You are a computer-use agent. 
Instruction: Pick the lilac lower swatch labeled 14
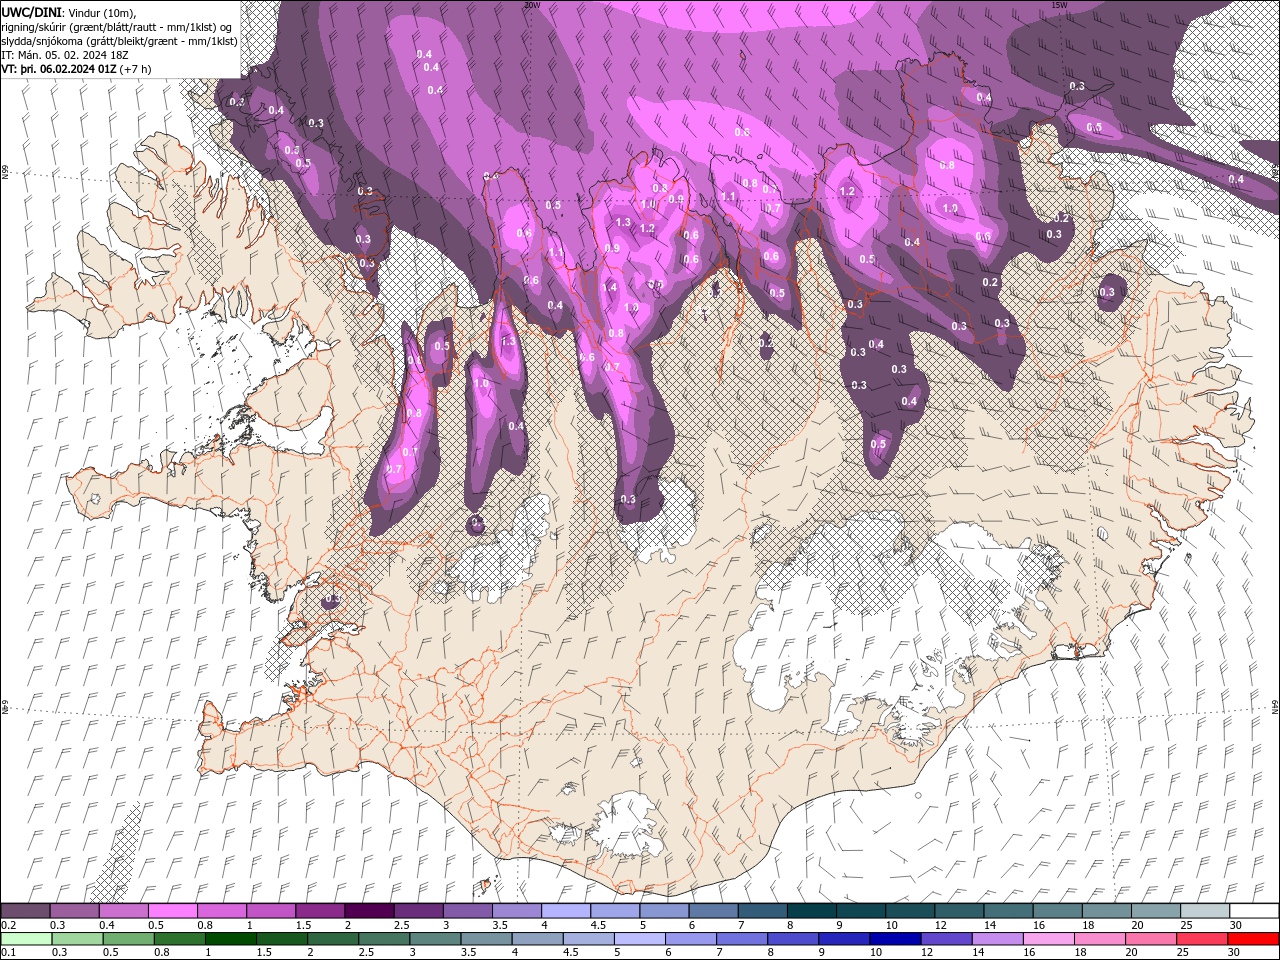[x=996, y=939]
